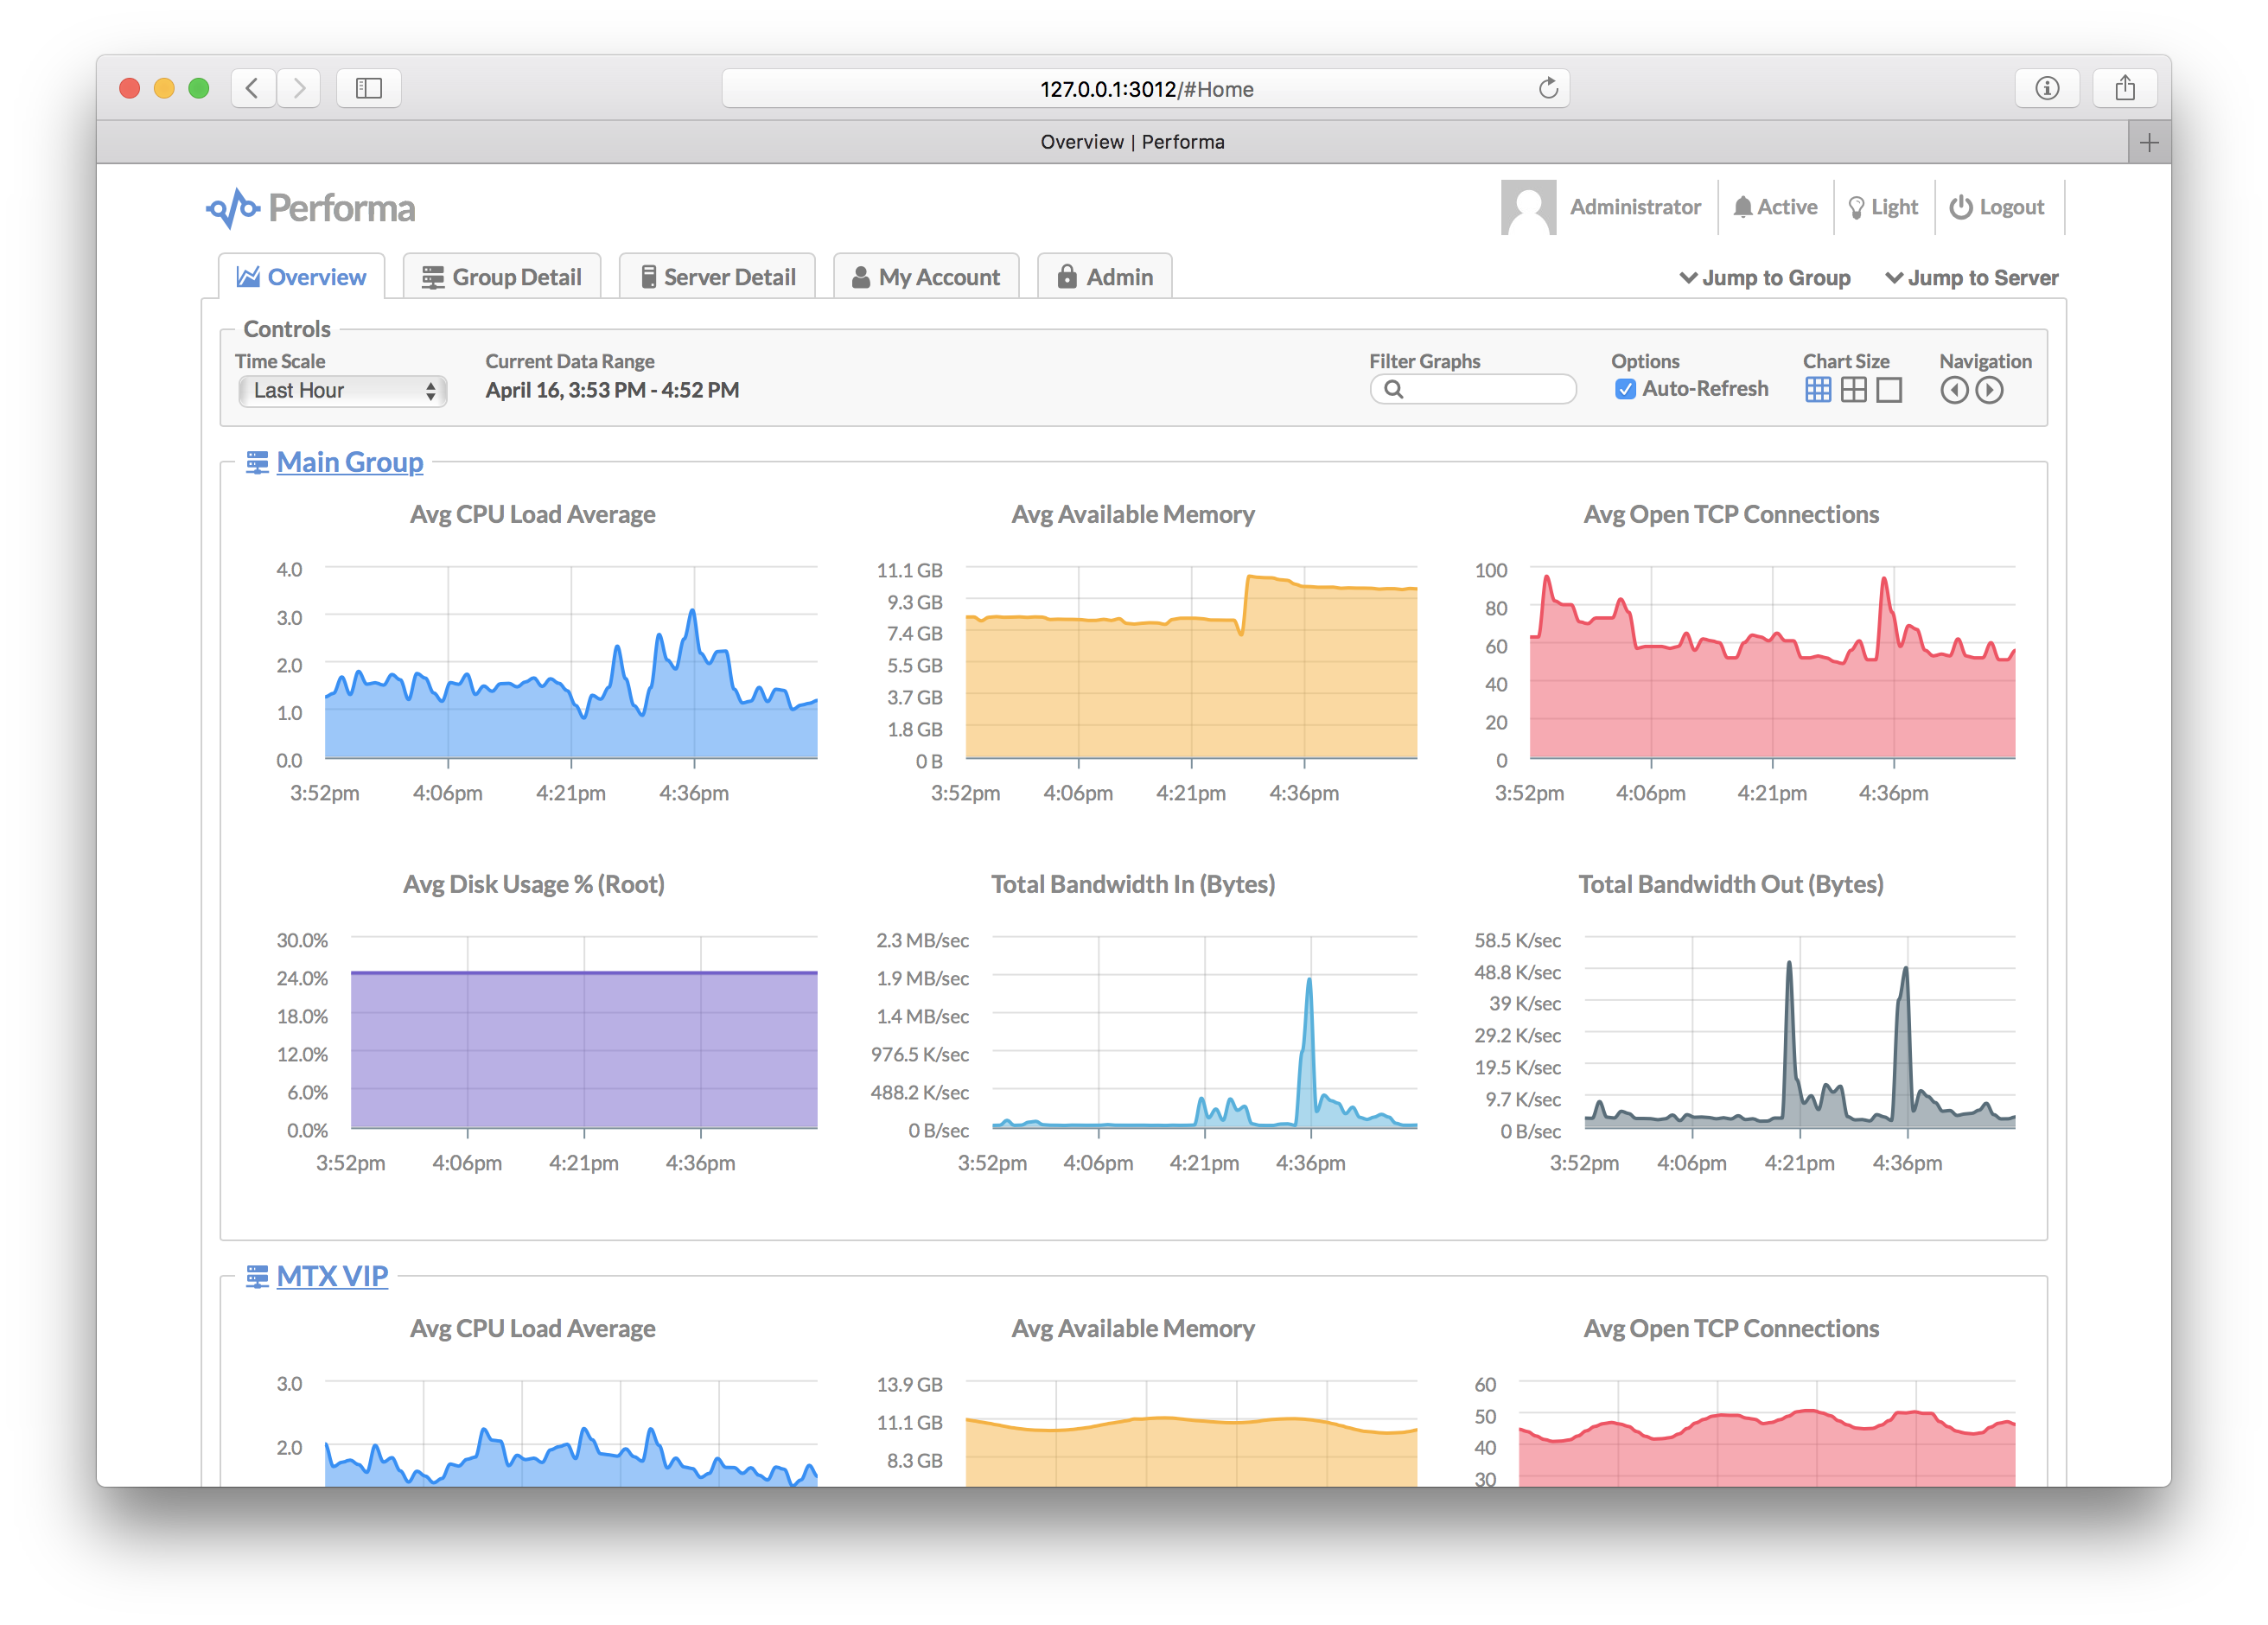Select the medium chart size icon
2268x1625 pixels.
click(1853, 390)
